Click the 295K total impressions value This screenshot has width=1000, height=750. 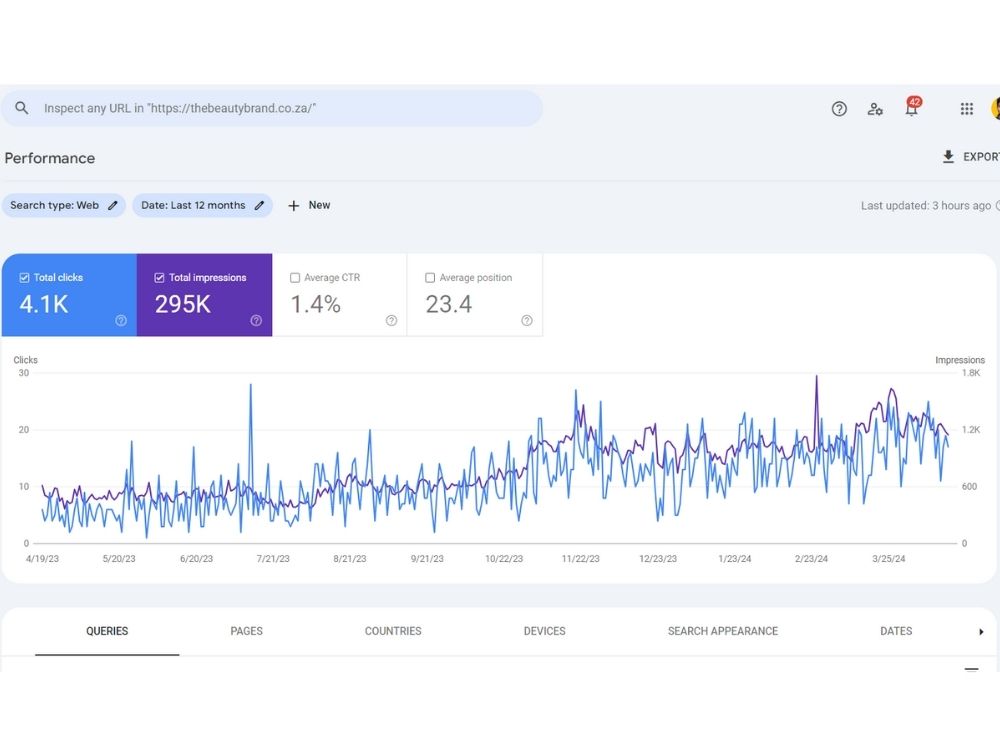182,304
